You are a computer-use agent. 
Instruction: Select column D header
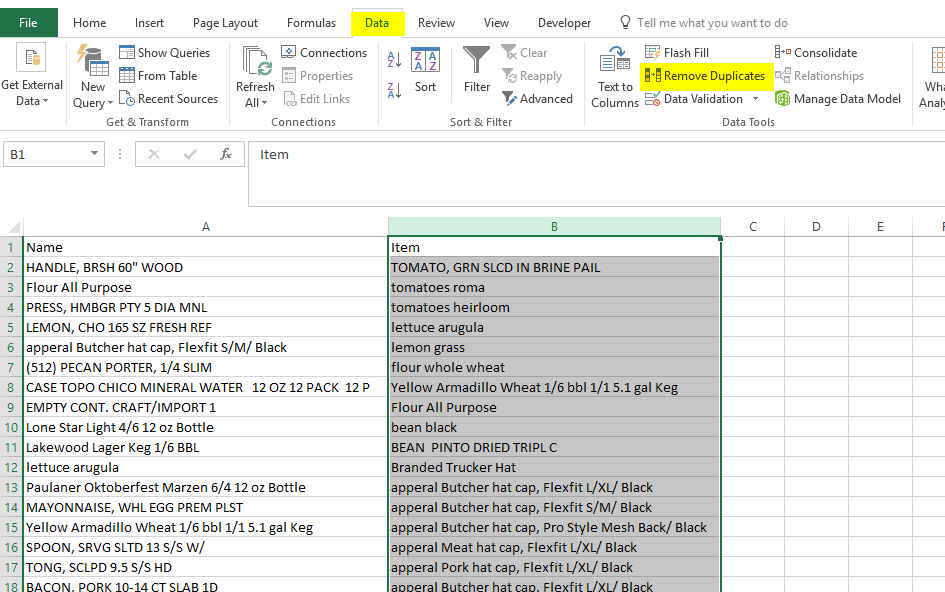coord(816,227)
